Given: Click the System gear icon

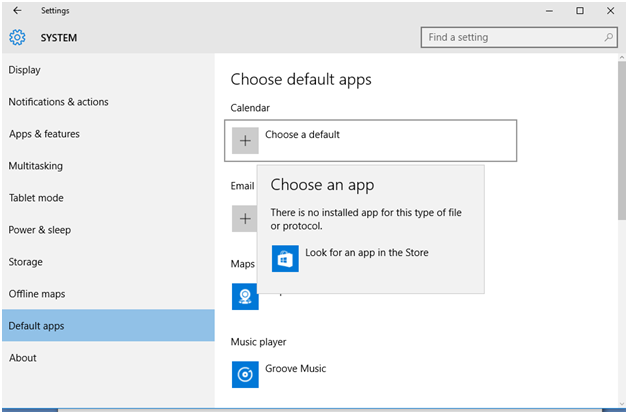Looking at the screenshot, I should pos(17,38).
